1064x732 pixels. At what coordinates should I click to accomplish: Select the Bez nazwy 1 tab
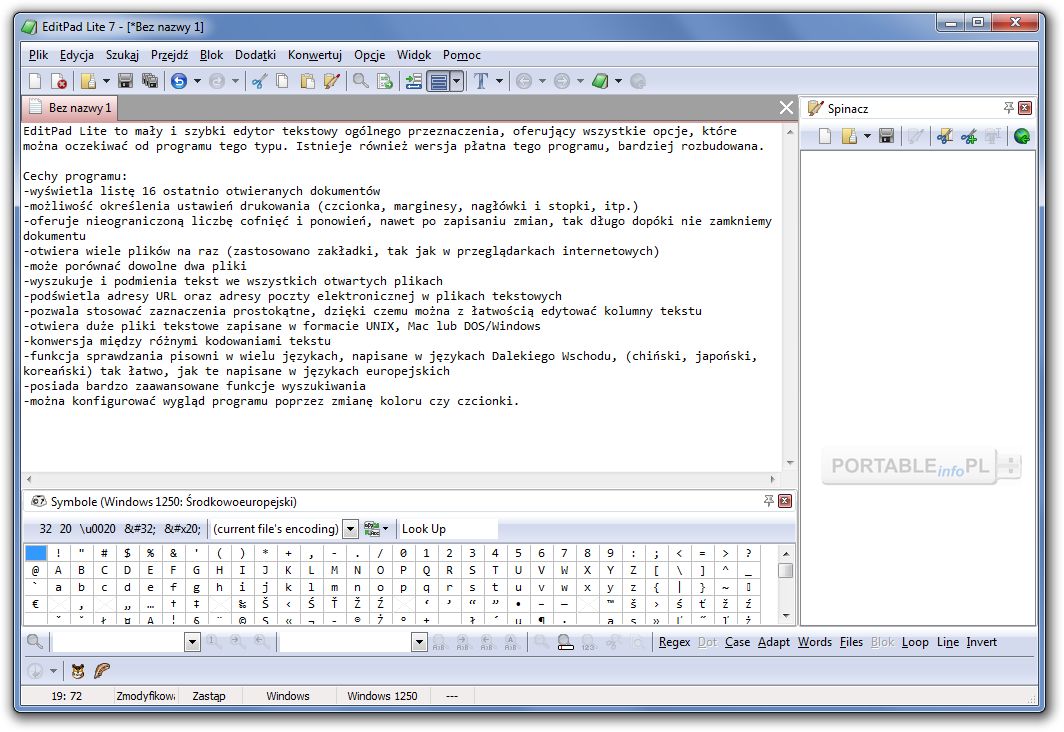70,108
